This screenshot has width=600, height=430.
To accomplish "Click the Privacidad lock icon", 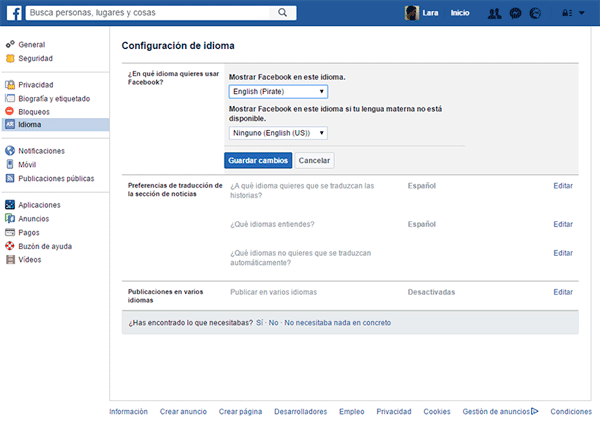I will [x=10, y=85].
